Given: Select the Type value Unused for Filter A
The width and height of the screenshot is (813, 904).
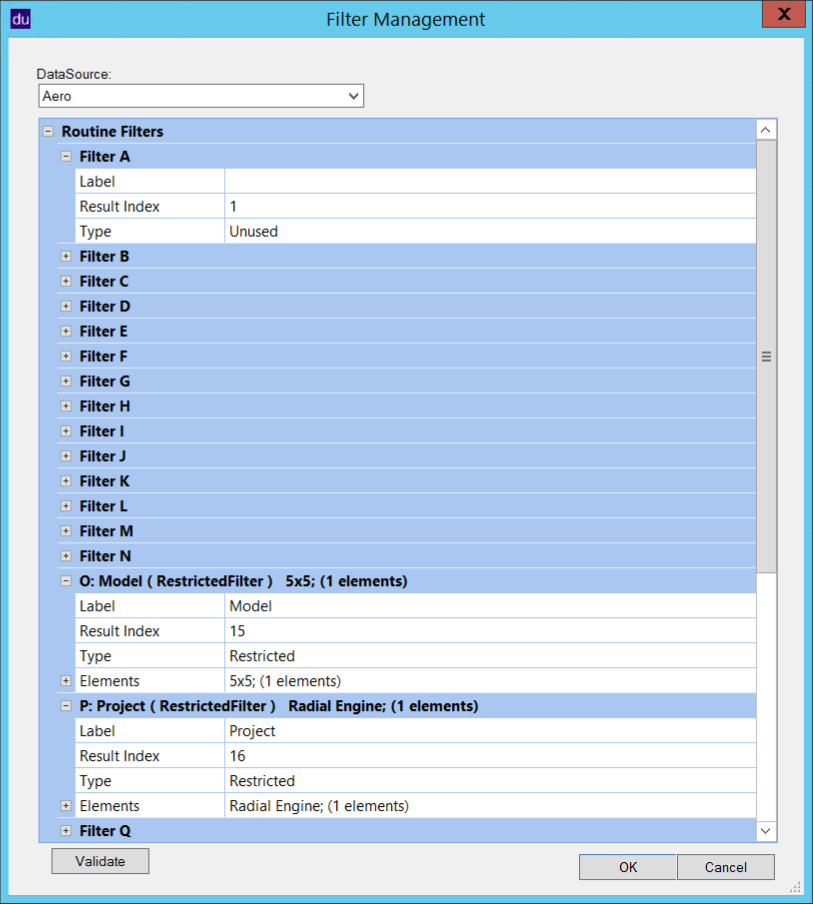Looking at the screenshot, I should coord(490,232).
